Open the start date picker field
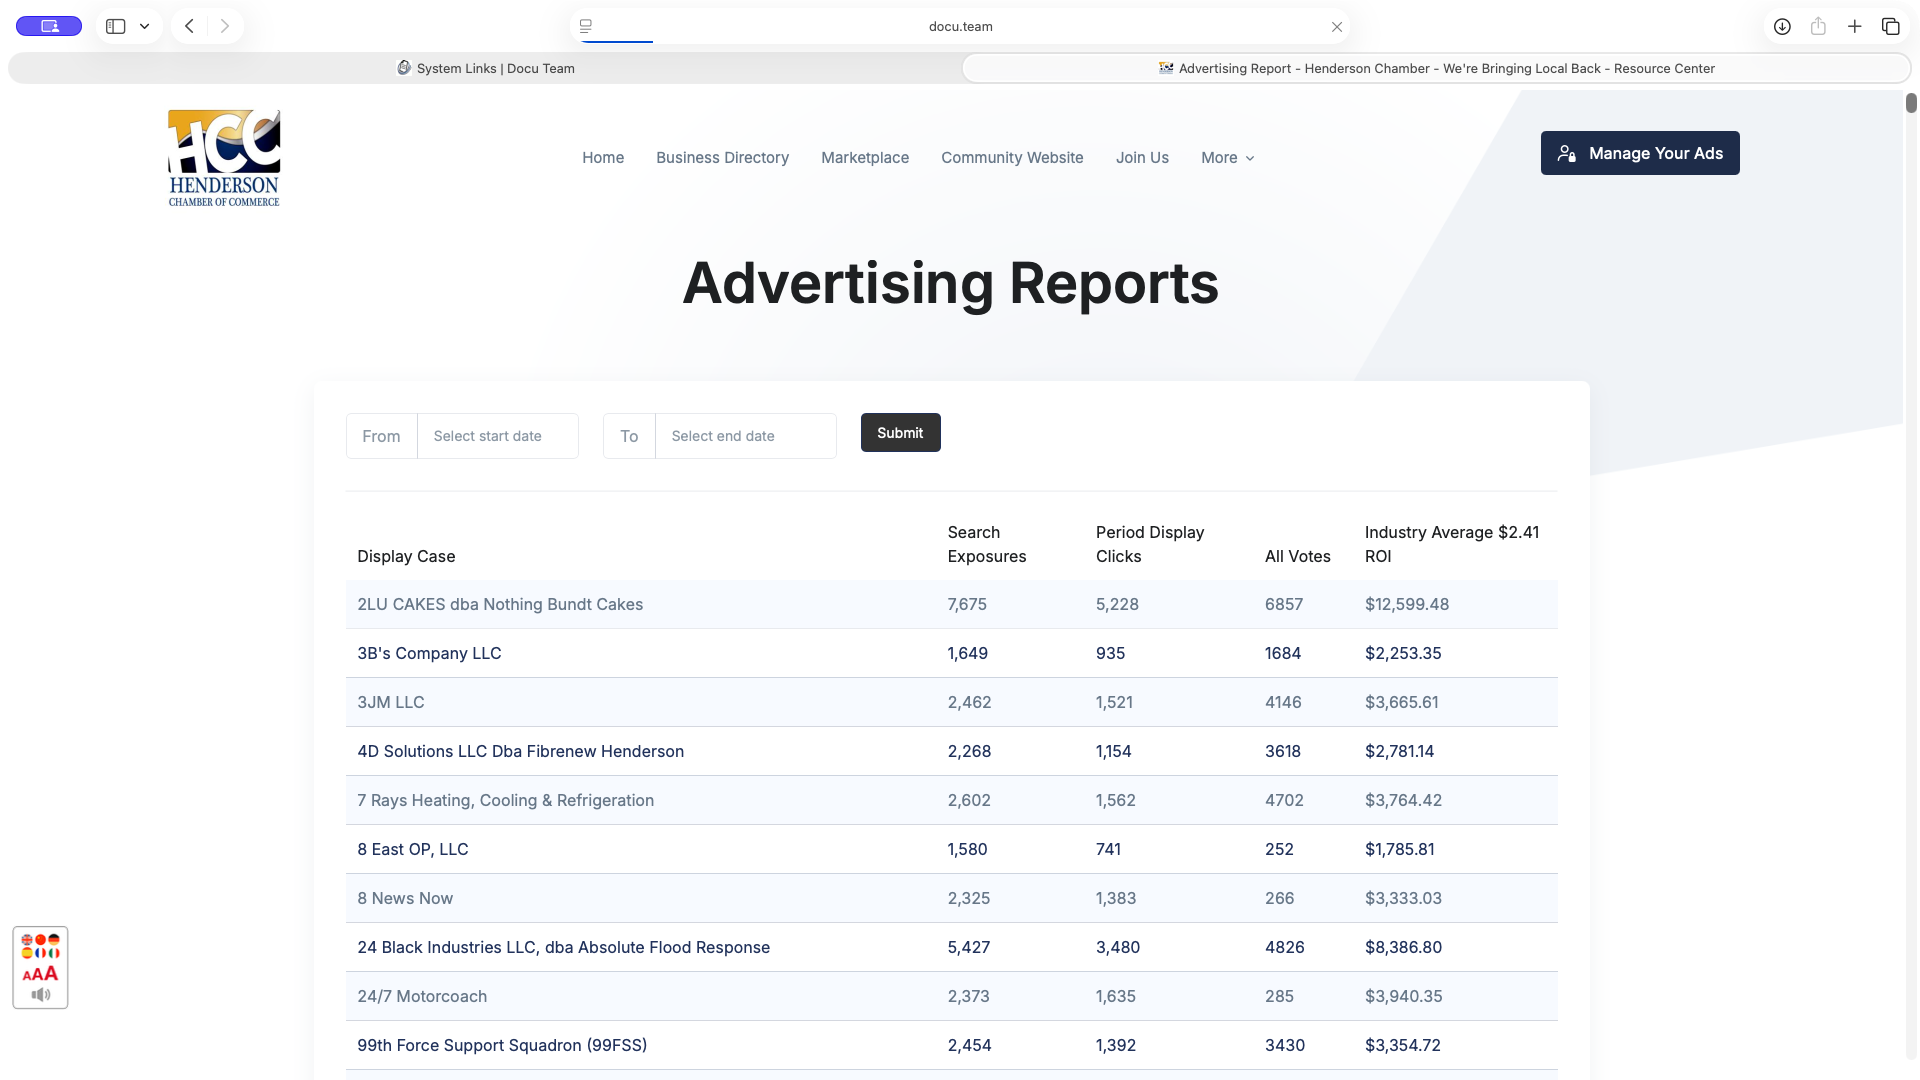This screenshot has height=1080, width=1920. pos(498,436)
